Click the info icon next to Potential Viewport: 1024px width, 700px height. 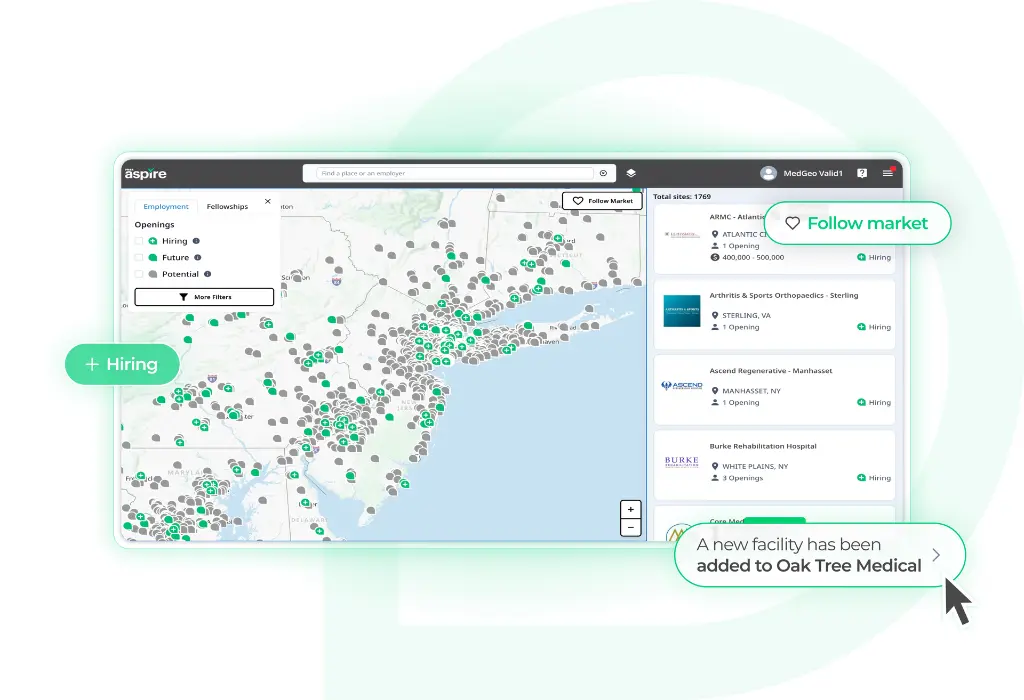click(x=207, y=274)
